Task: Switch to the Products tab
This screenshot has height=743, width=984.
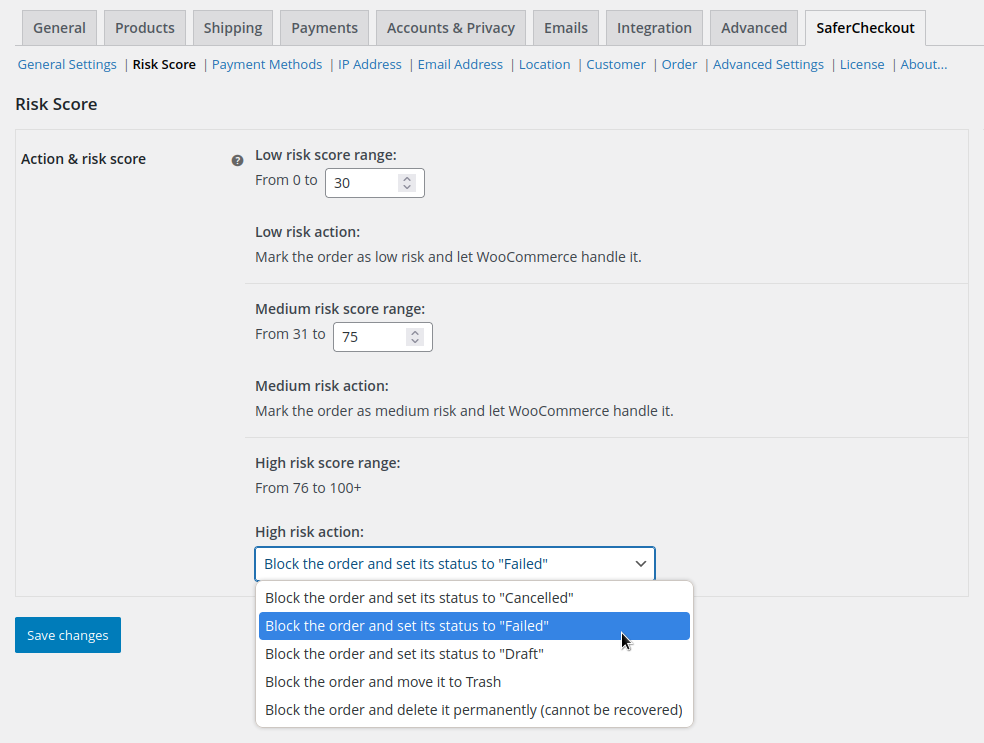Action: [x=145, y=28]
